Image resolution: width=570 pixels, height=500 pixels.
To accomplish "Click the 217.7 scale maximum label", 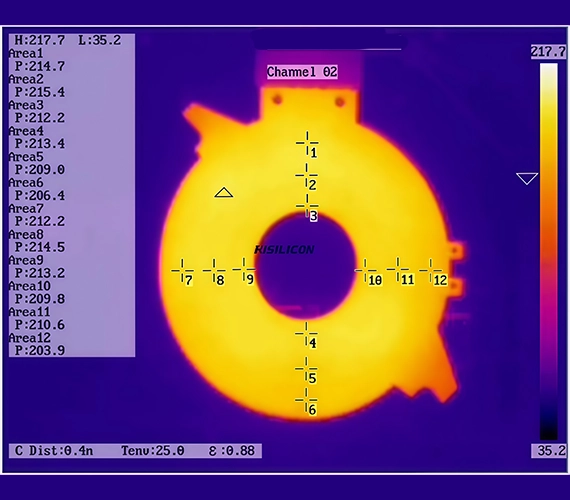I will (548, 52).
